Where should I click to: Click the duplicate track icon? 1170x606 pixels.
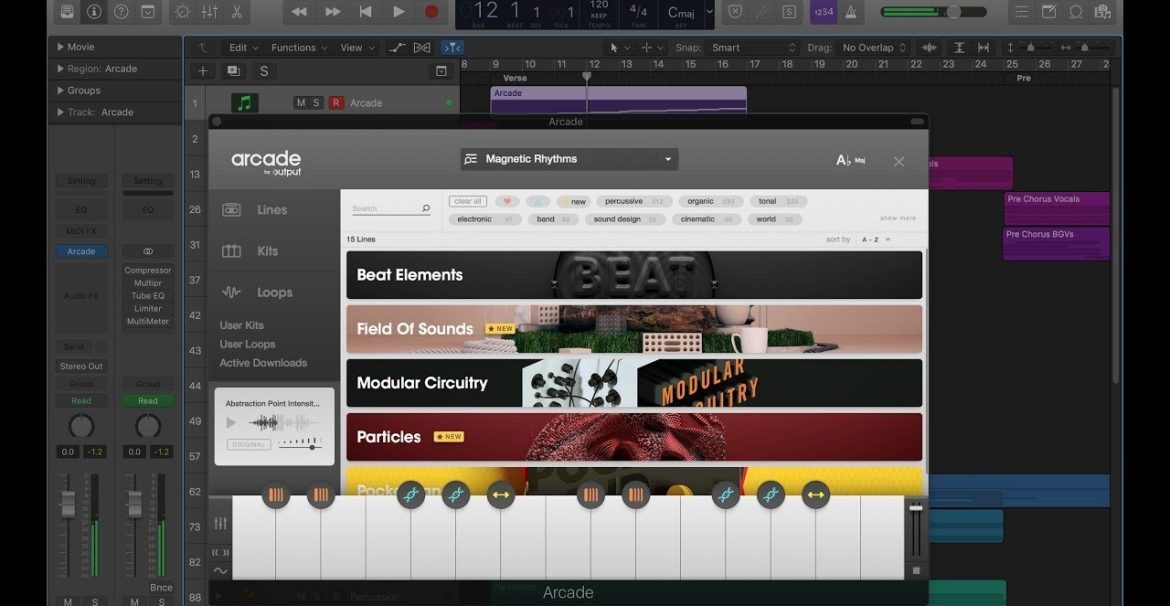234,71
